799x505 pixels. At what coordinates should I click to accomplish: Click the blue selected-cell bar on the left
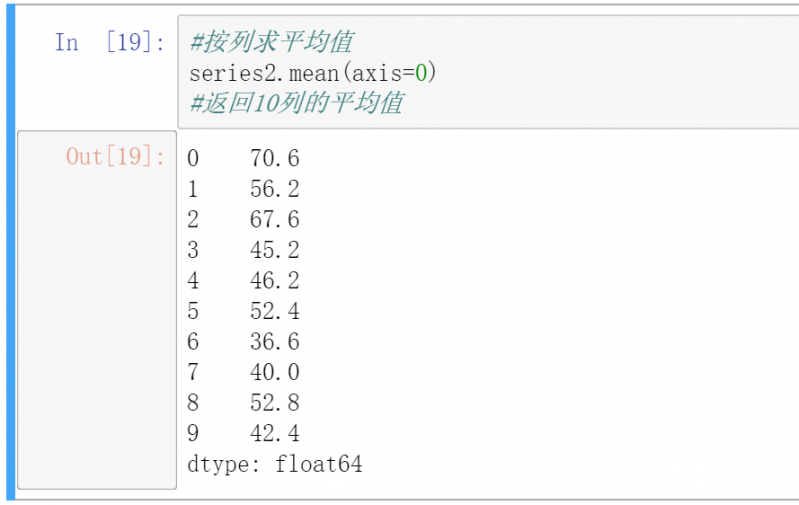[x=11, y=250]
